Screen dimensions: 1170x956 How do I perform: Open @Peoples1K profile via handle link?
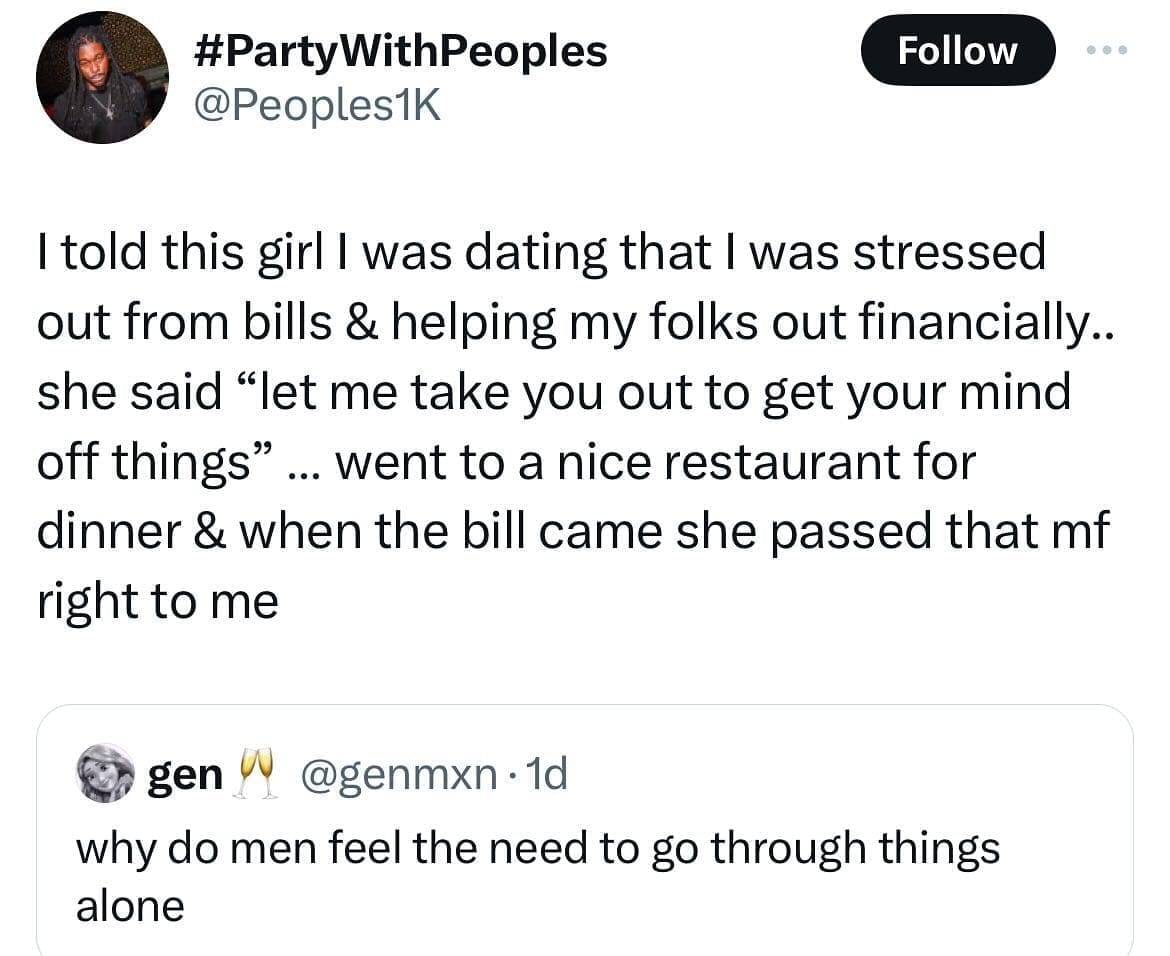(316, 103)
